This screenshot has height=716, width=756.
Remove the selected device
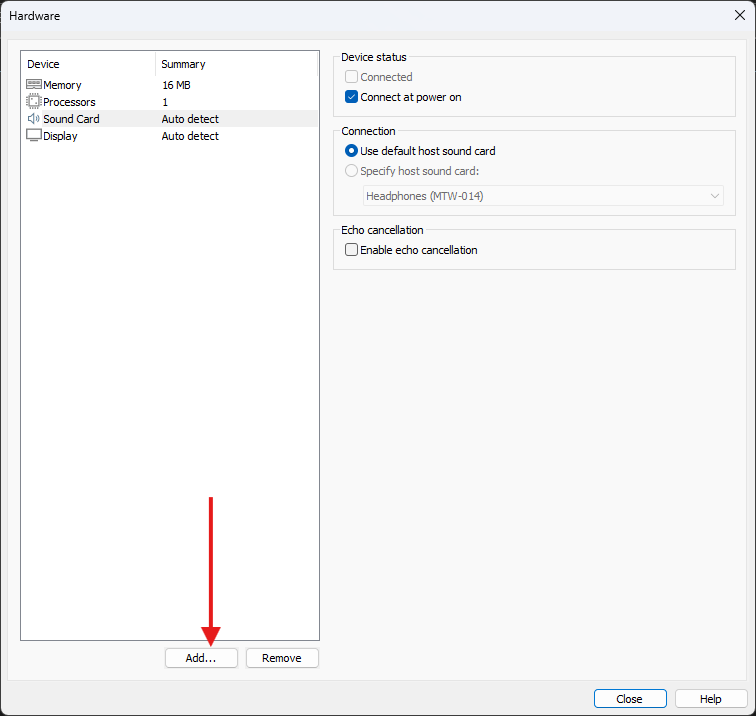pyautogui.click(x=282, y=658)
